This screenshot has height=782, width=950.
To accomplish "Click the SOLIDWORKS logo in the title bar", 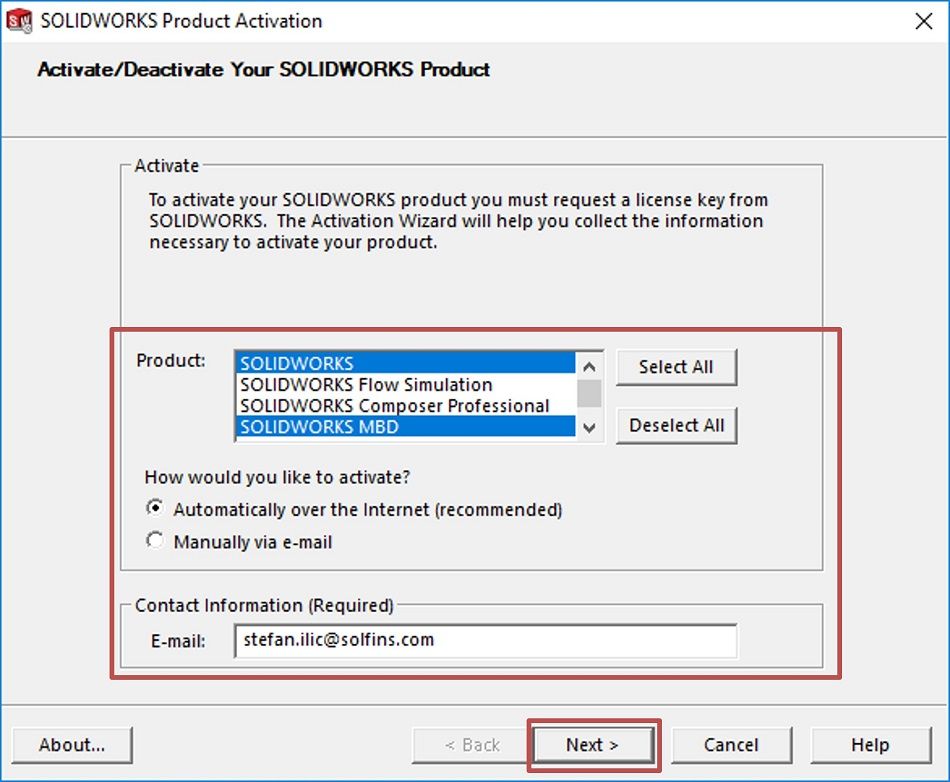I will [17, 20].
